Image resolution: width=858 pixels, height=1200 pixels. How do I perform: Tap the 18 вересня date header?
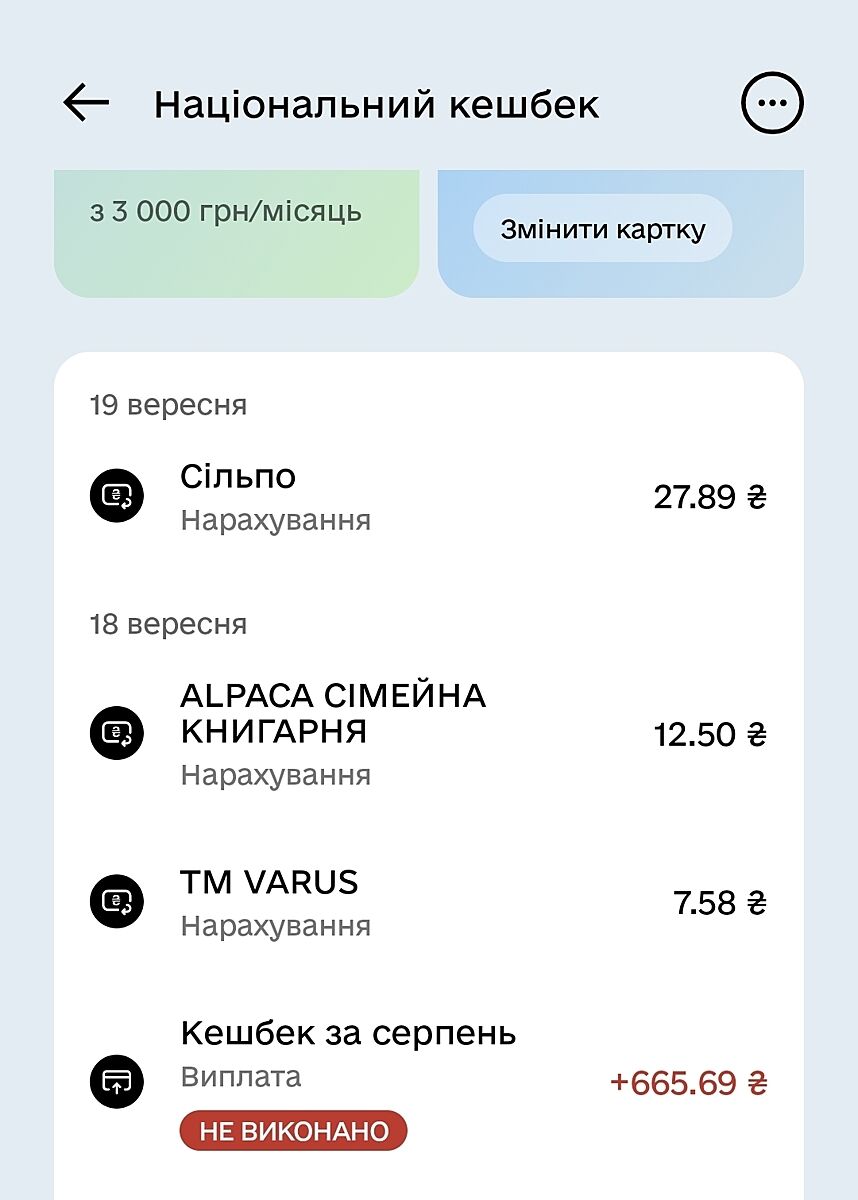[168, 625]
